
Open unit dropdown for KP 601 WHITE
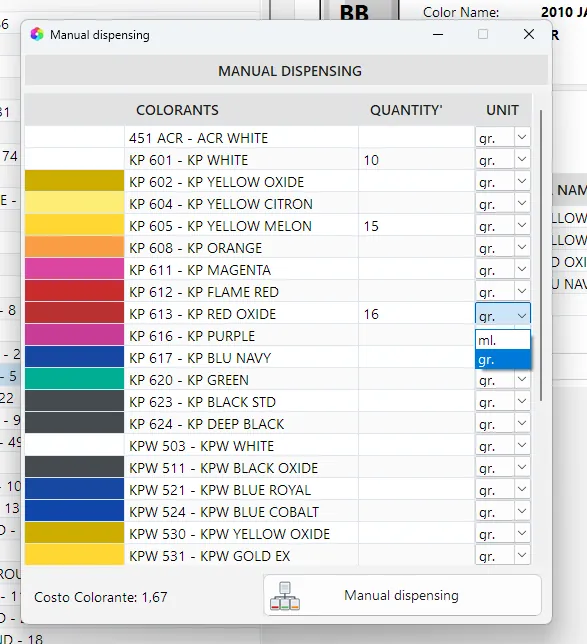(522, 159)
